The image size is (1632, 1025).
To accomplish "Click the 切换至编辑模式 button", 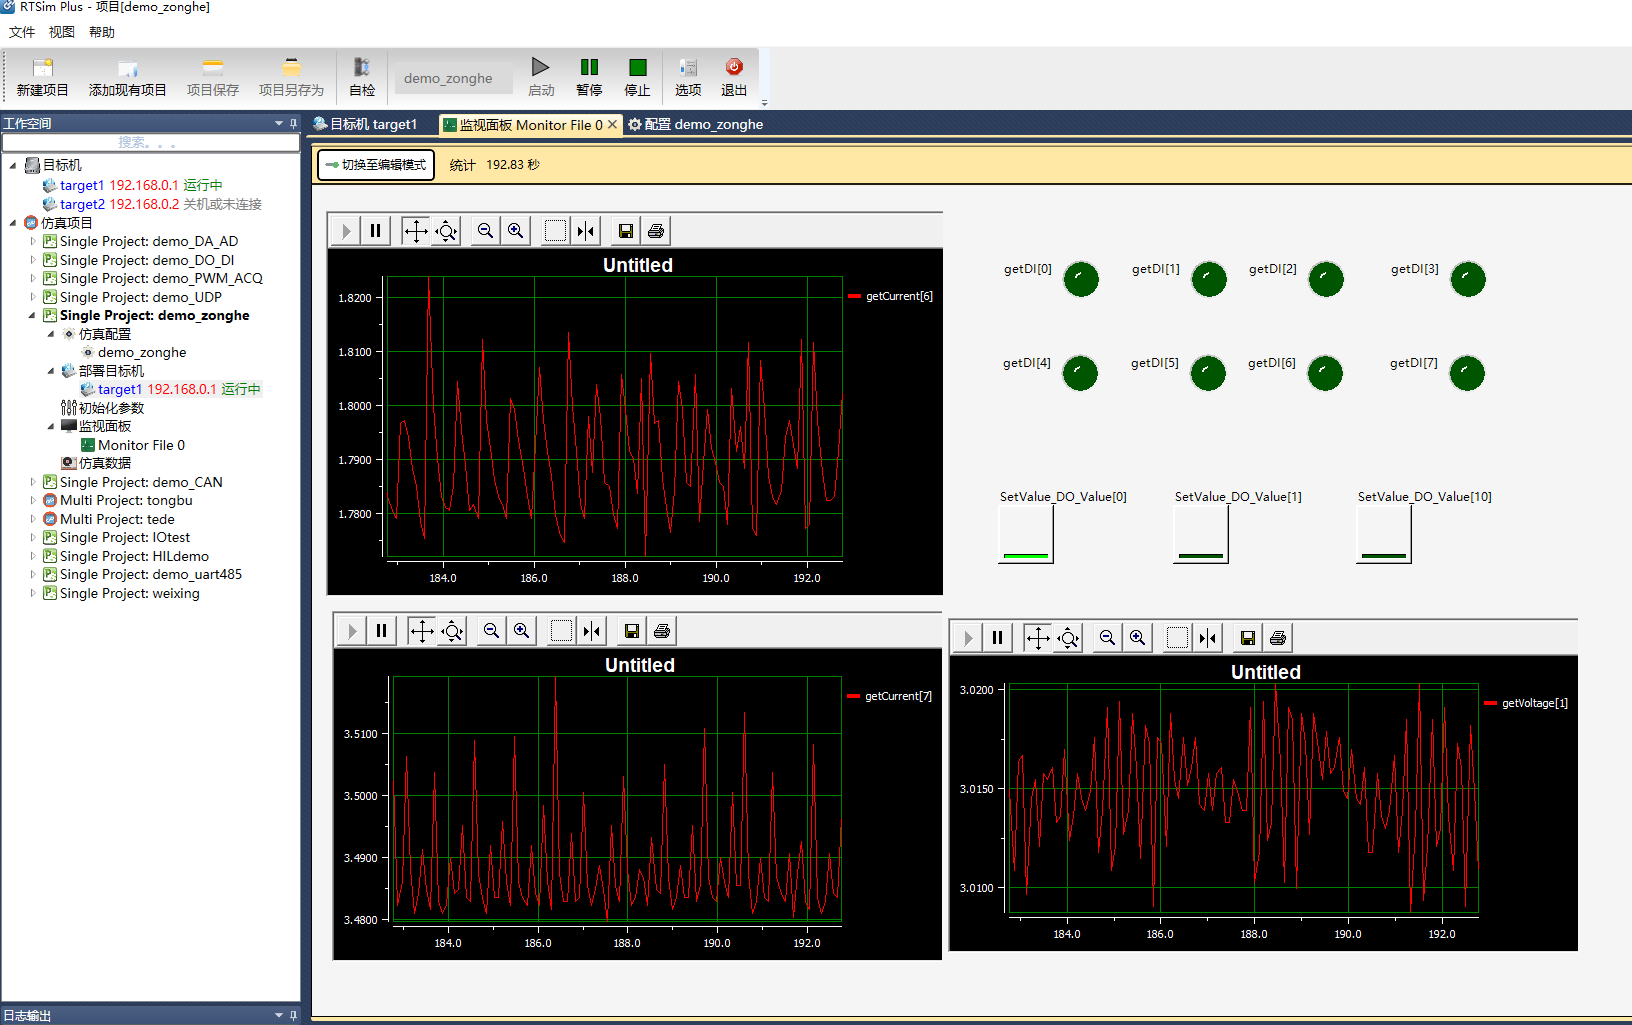I will [376, 165].
